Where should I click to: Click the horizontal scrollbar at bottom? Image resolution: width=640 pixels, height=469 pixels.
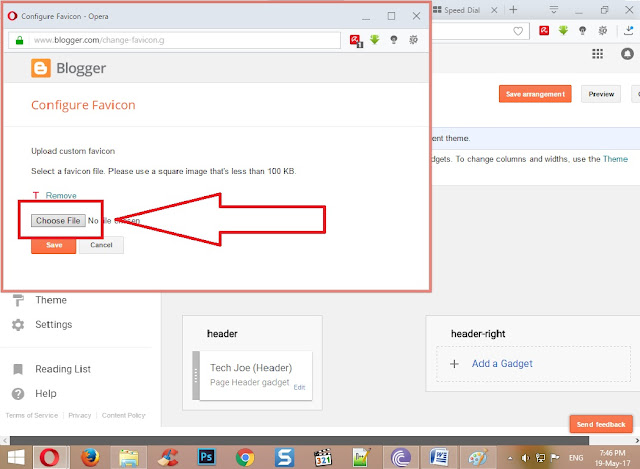point(299,440)
